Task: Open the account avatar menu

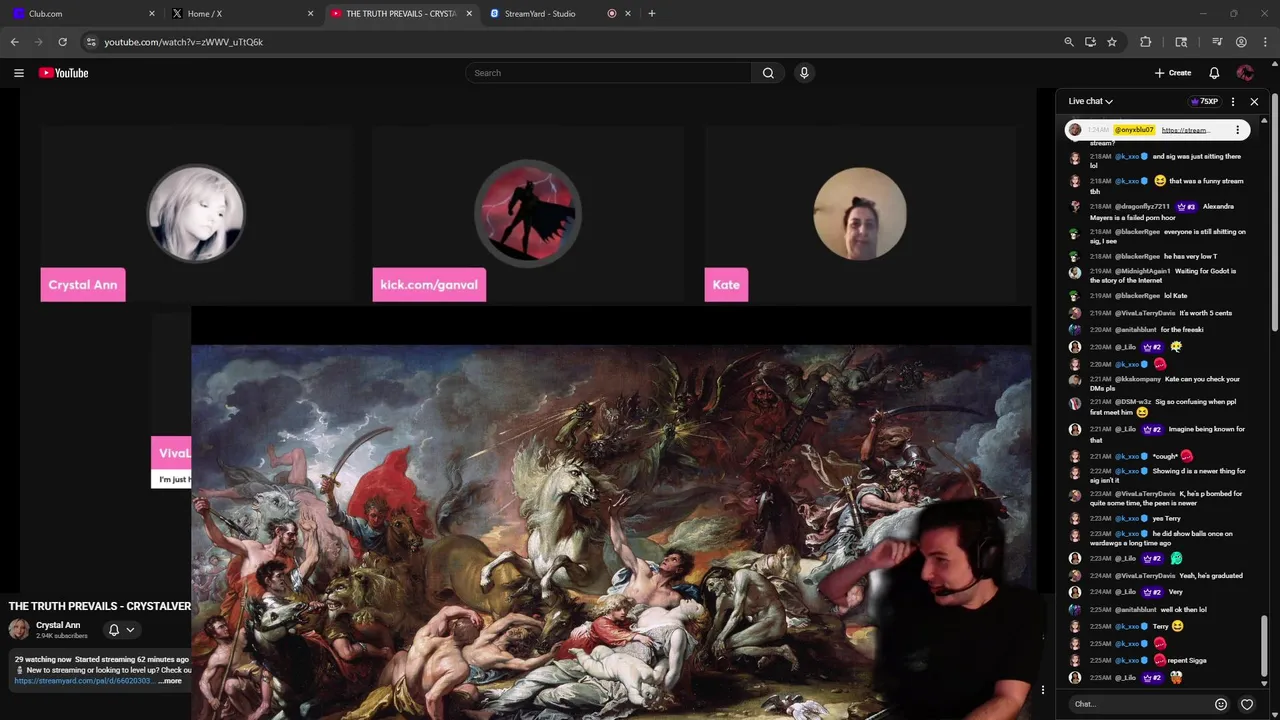Action: pyautogui.click(x=1245, y=73)
